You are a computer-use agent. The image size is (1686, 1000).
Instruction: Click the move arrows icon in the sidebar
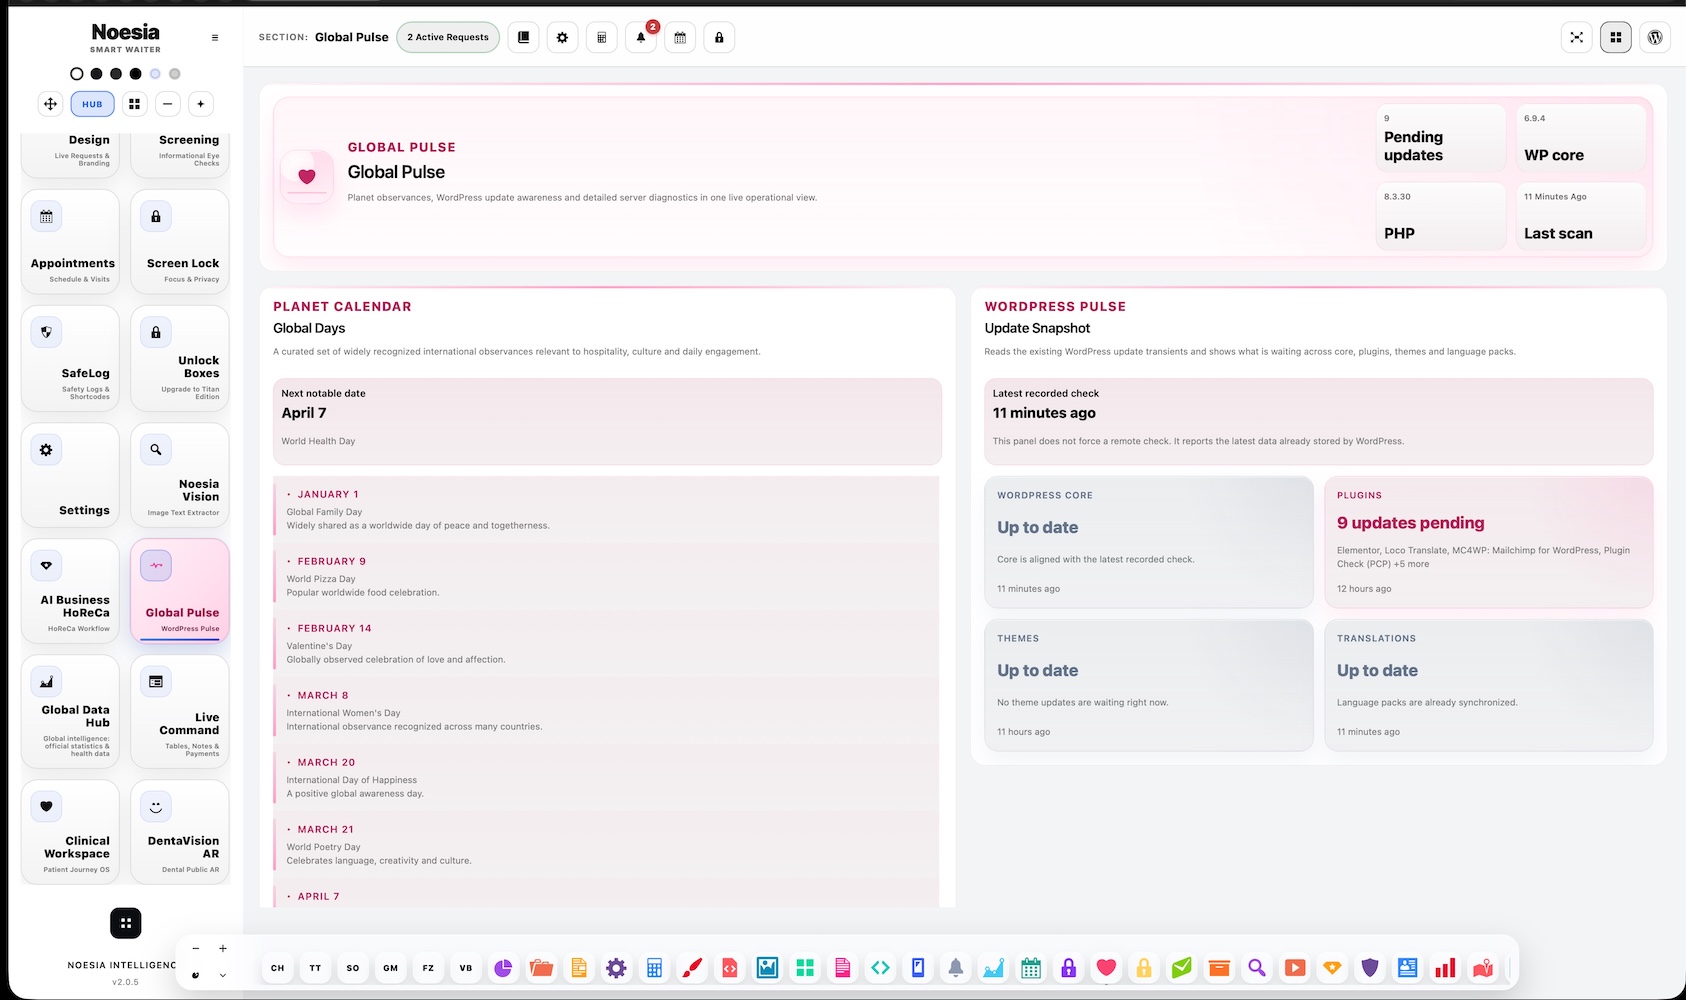click(x=51, y=104)
